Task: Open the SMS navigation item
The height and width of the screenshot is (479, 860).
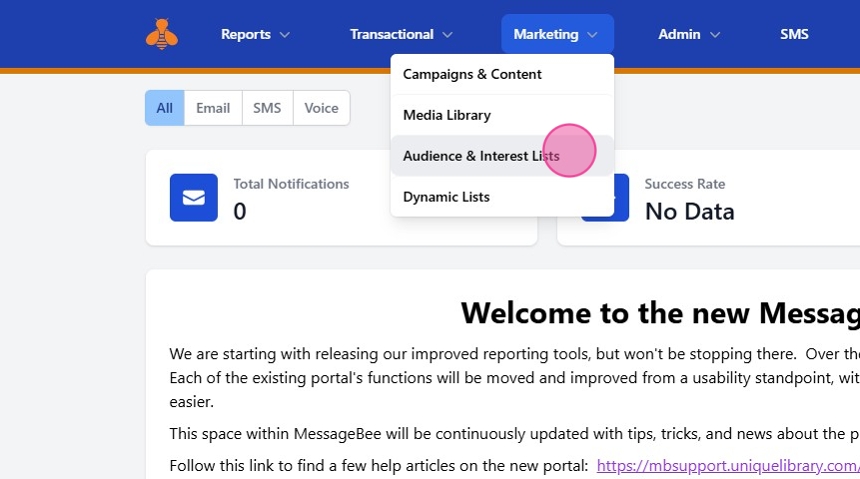Action: 794,34
